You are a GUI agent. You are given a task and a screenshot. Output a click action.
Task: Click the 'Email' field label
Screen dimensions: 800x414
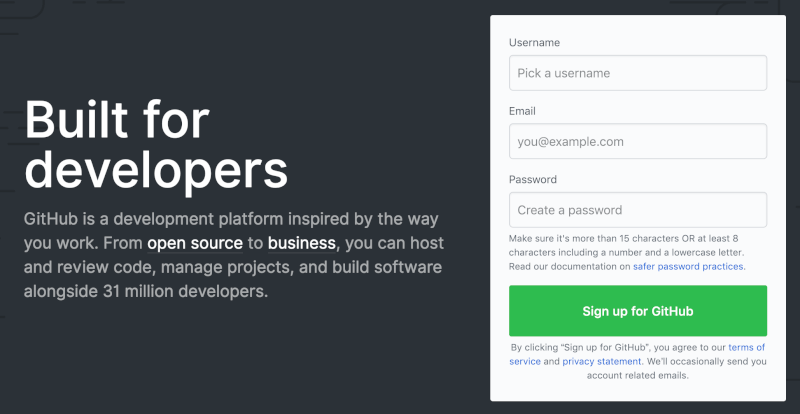(522, 111)
